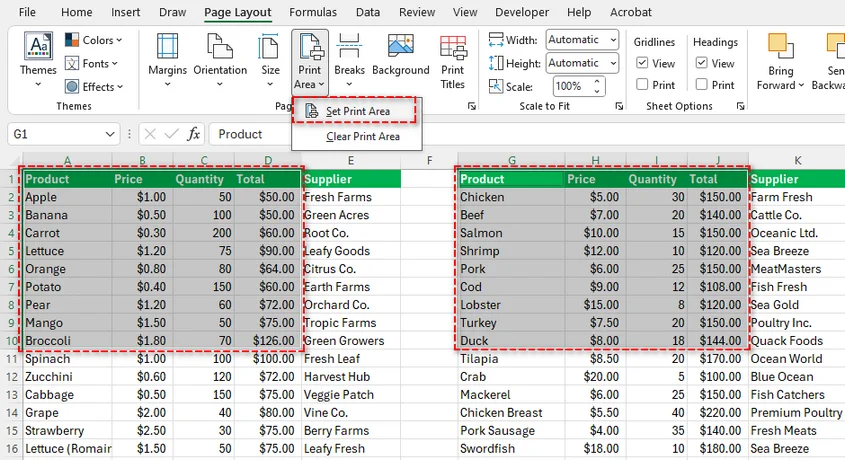This screenshot has height=460, width=845.
Task: Switch to the Formulas tab
Action: [313, 13]
